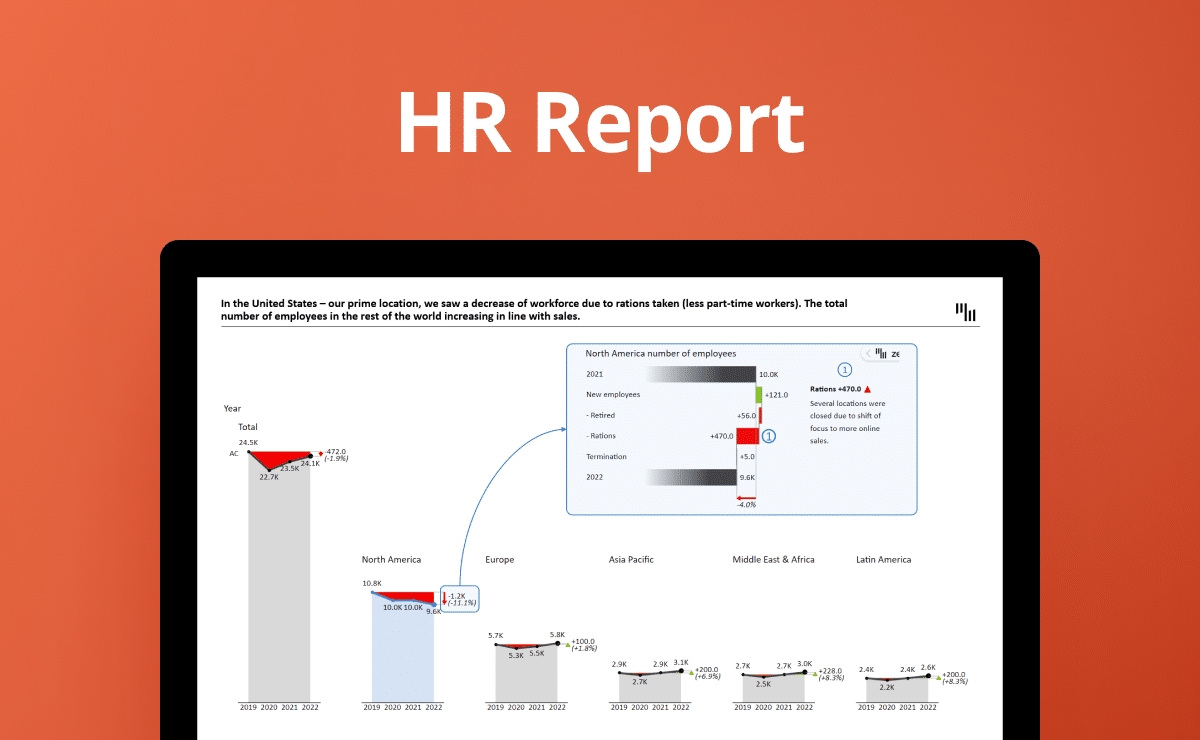This screenshot has height=740, width=1200.
Task: Click the red triangle next to Rations +470.0
Action: pyautogui.click(x=867, y=389)
